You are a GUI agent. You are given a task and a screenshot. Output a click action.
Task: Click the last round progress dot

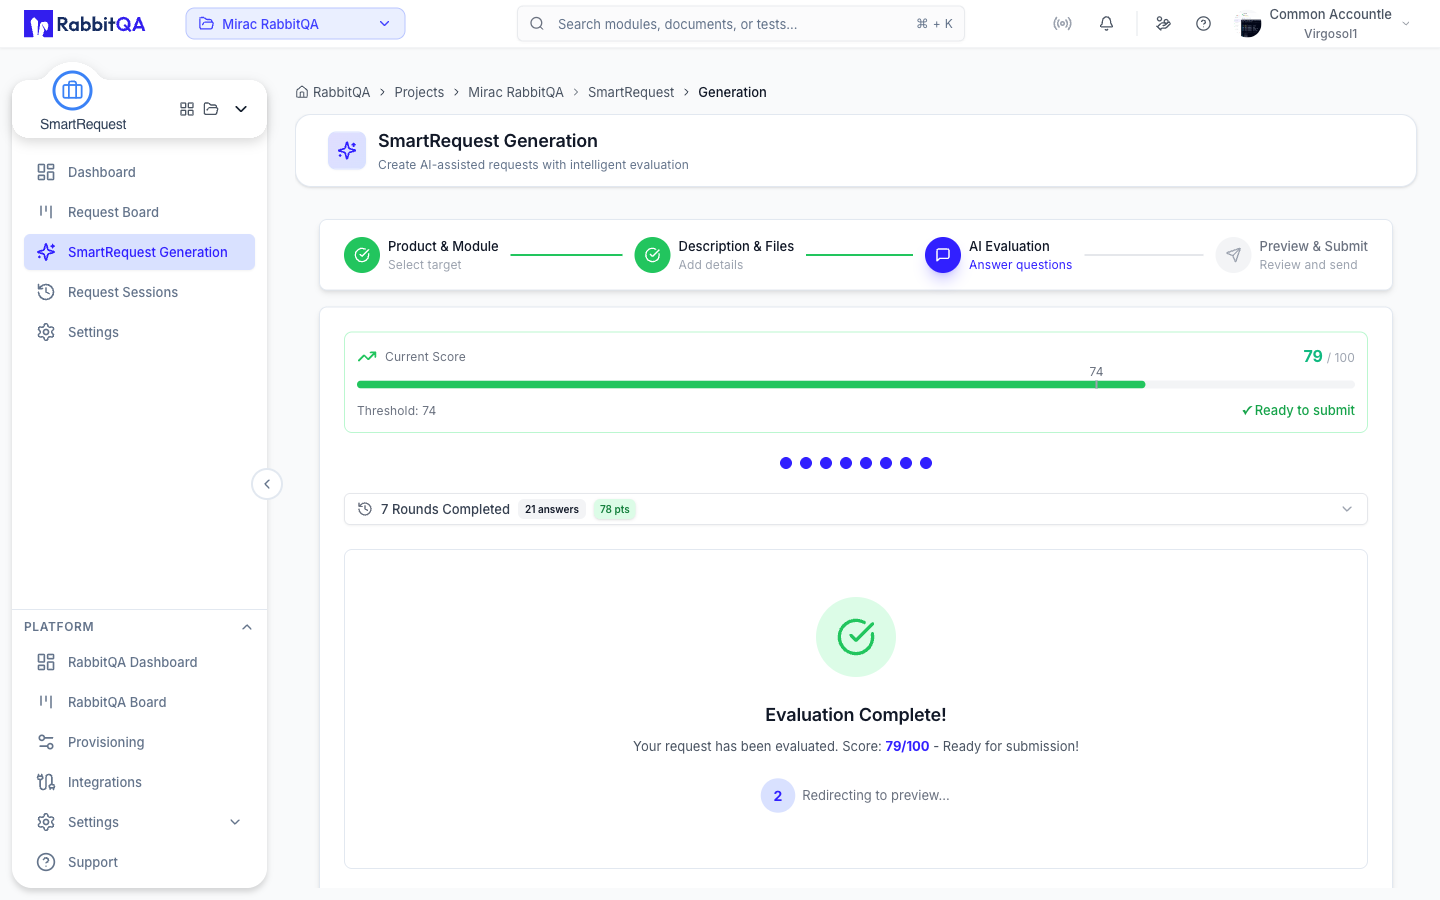point(926,463)
